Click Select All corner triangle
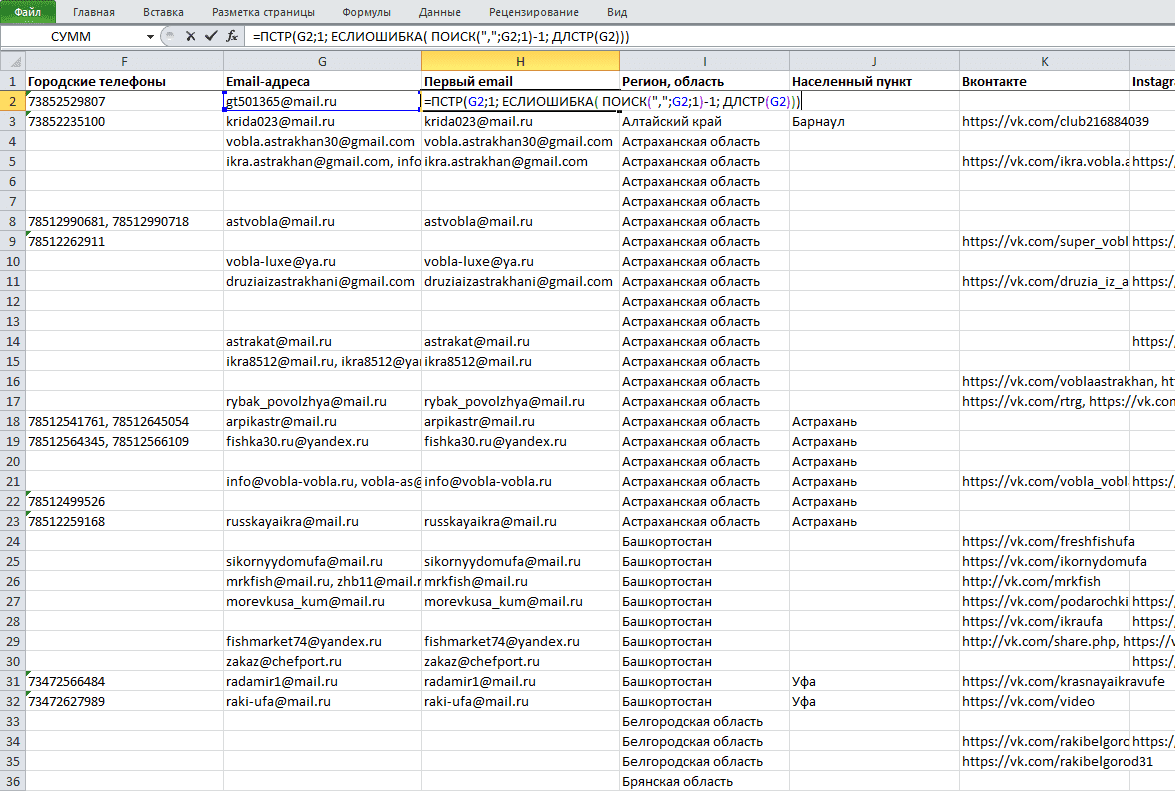This screenshot has width=1175, height=791. tap(13, 61)
